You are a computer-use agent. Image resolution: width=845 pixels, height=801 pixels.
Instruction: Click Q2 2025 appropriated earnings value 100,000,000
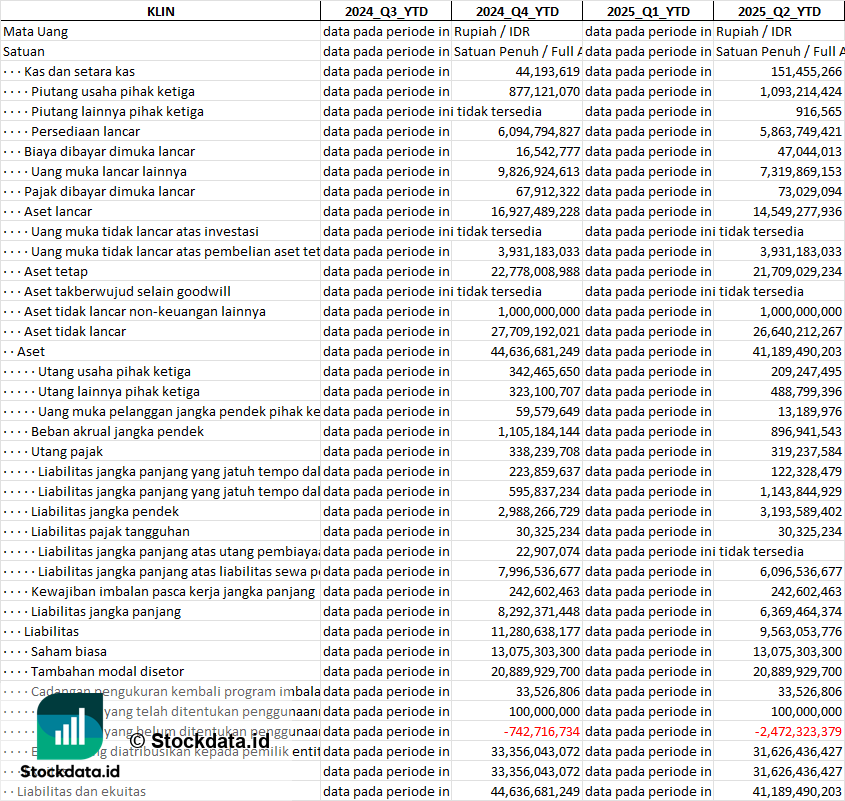click(x=806, y=712)
